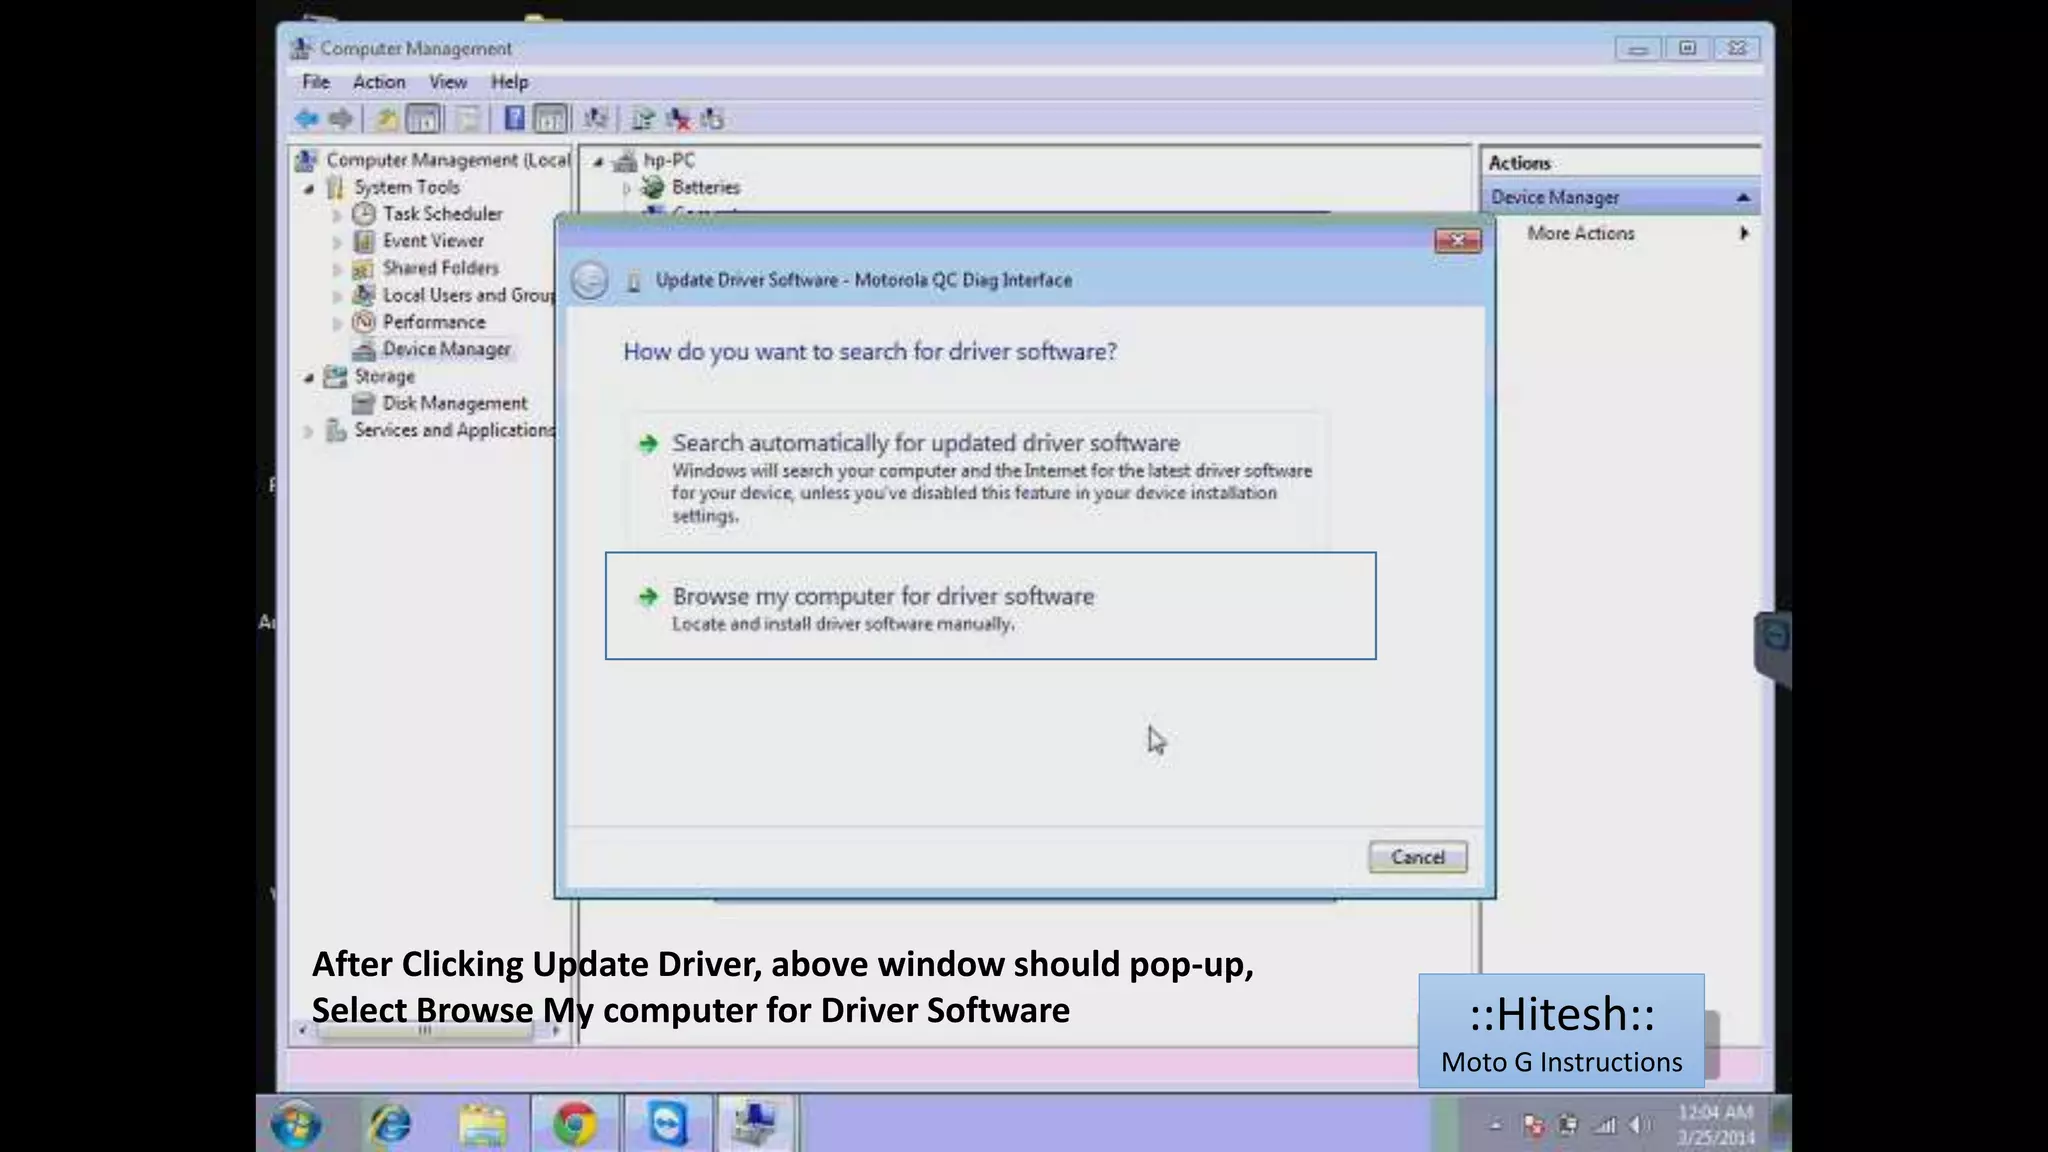Open the Action menu

(379, 82)
